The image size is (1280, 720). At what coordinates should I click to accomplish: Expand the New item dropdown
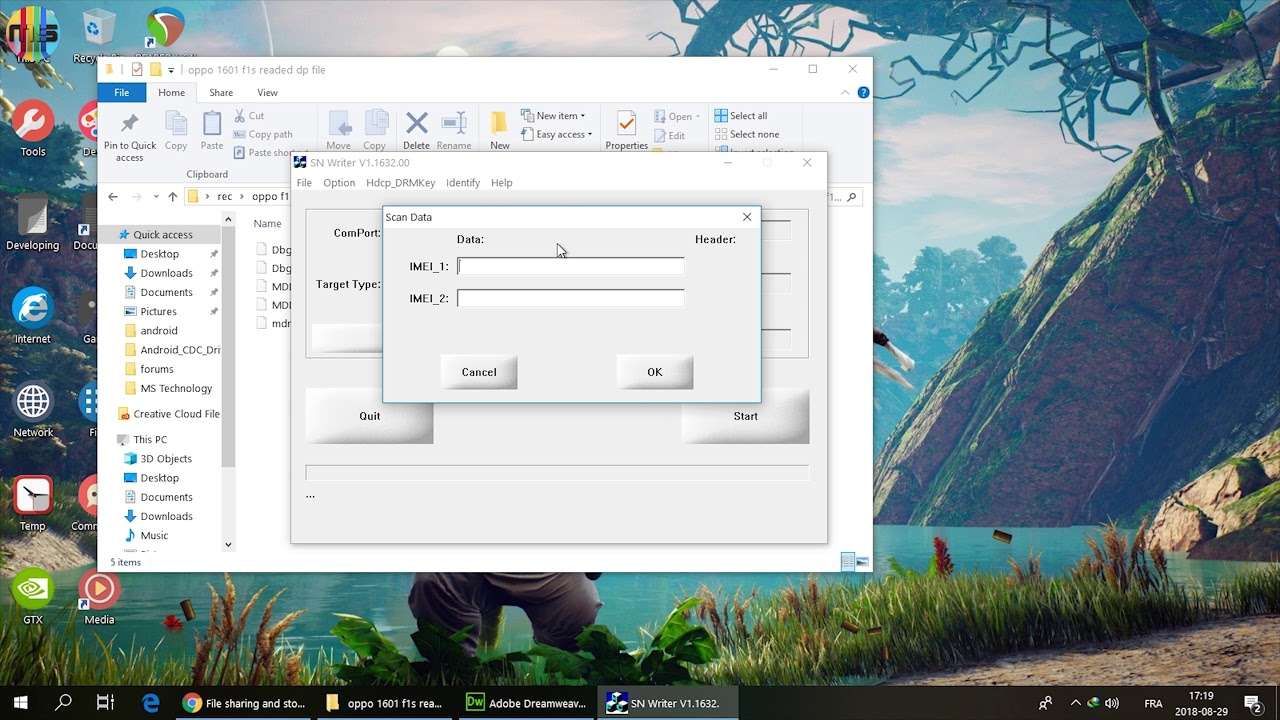coord(560,116)
